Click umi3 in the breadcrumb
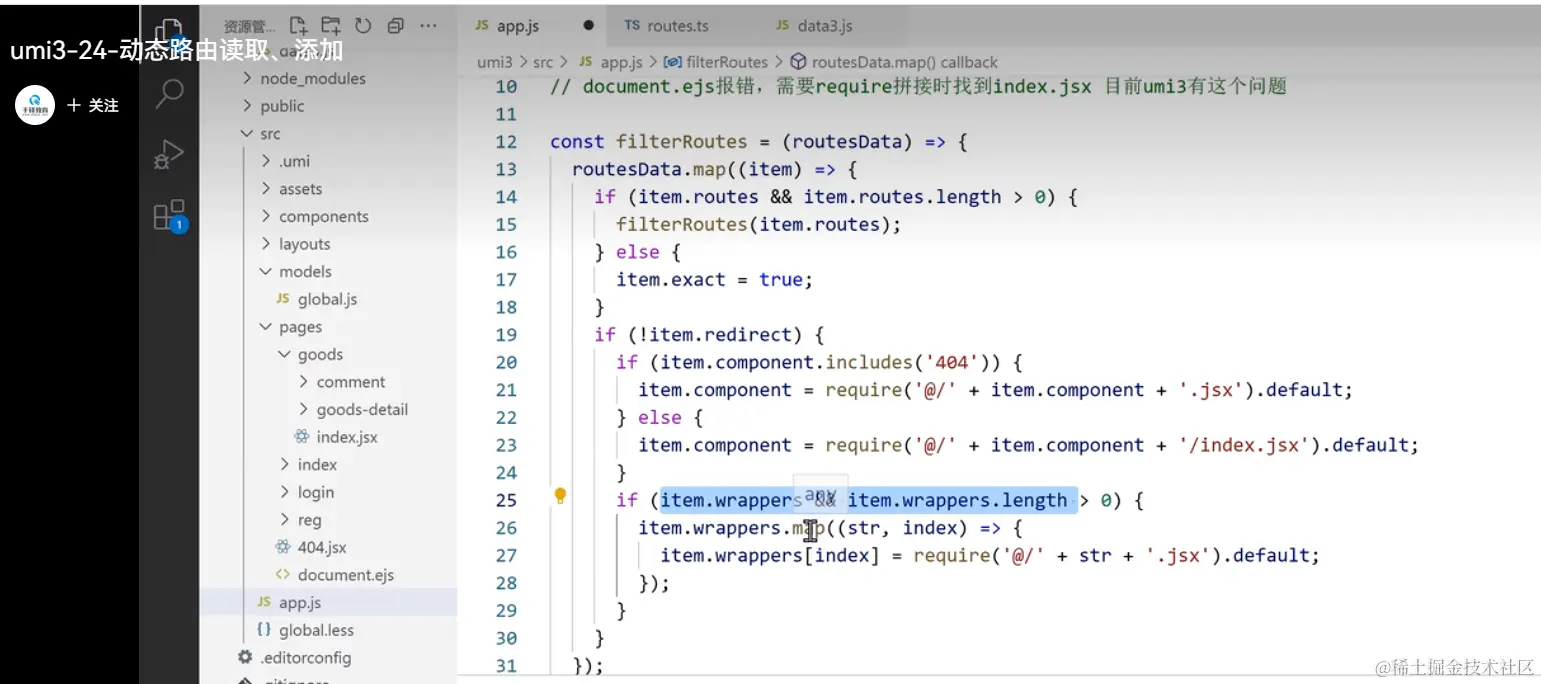 click(494, 62)
